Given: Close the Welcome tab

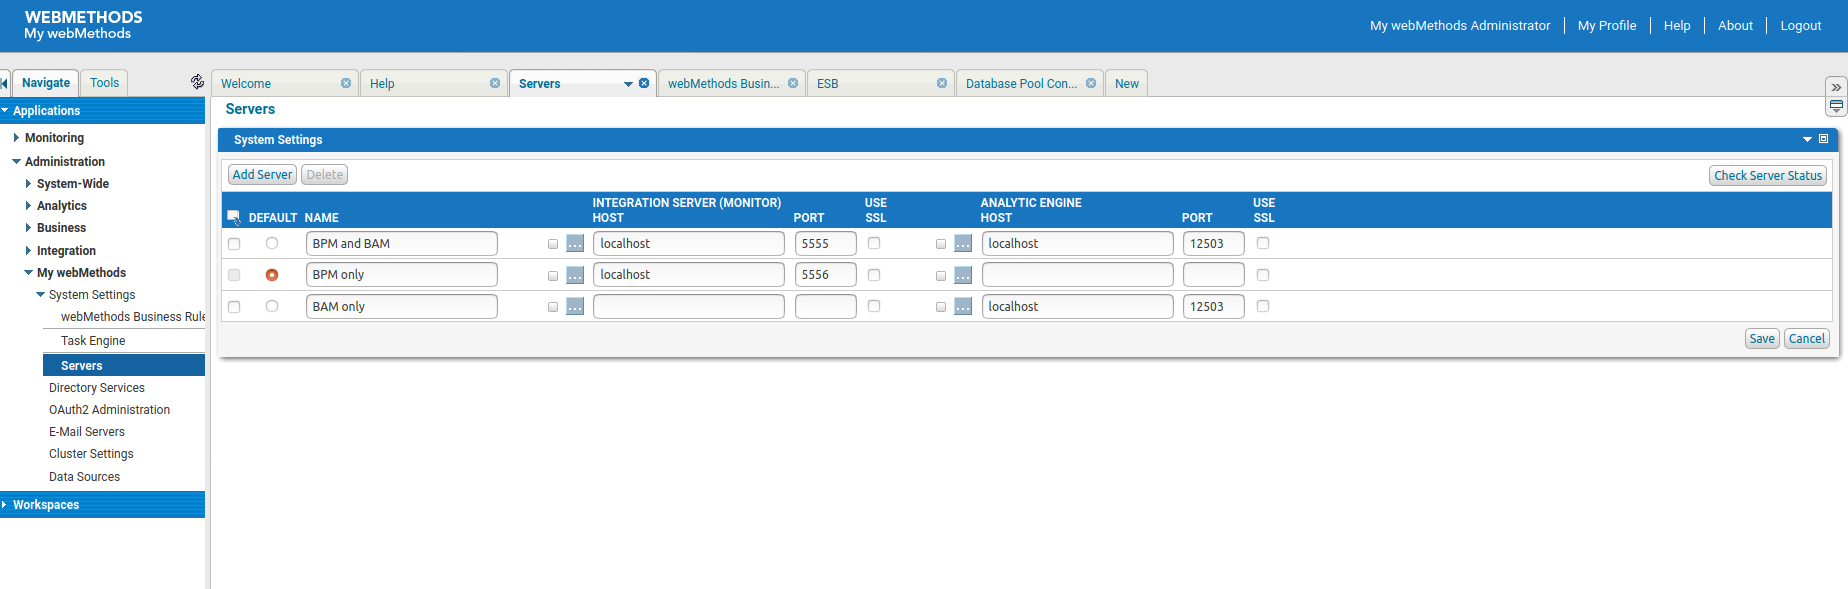Looking at the screenshot, I should (346, 83).
